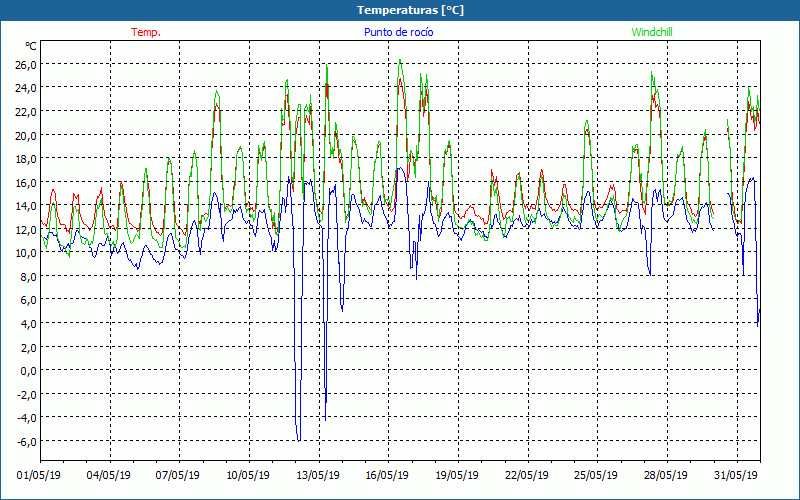Viewport: 800px width, 500px height.
Task: Click the 10/05/19 date label
Action: click(248, 476)
